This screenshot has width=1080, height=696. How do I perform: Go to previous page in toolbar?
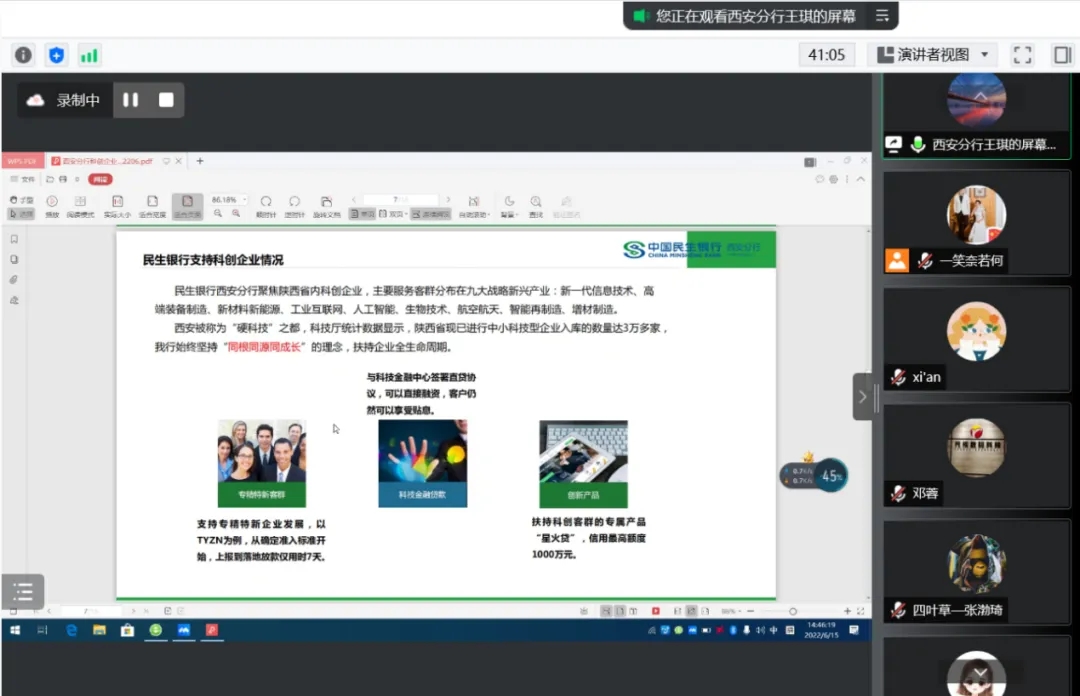click(354, 200)
